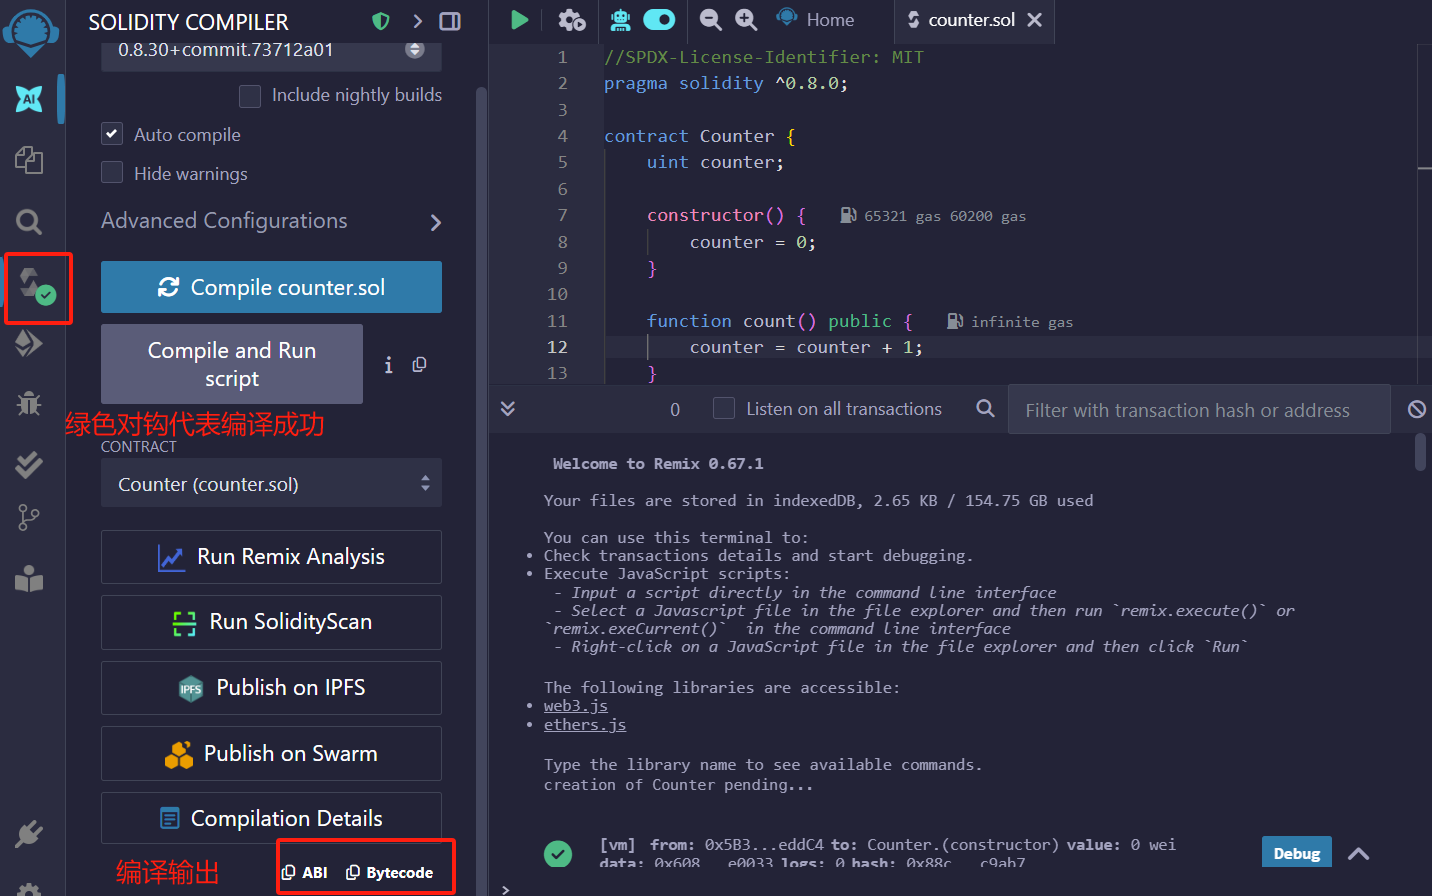Click the transaction hash filter field

coord(1199,409)
